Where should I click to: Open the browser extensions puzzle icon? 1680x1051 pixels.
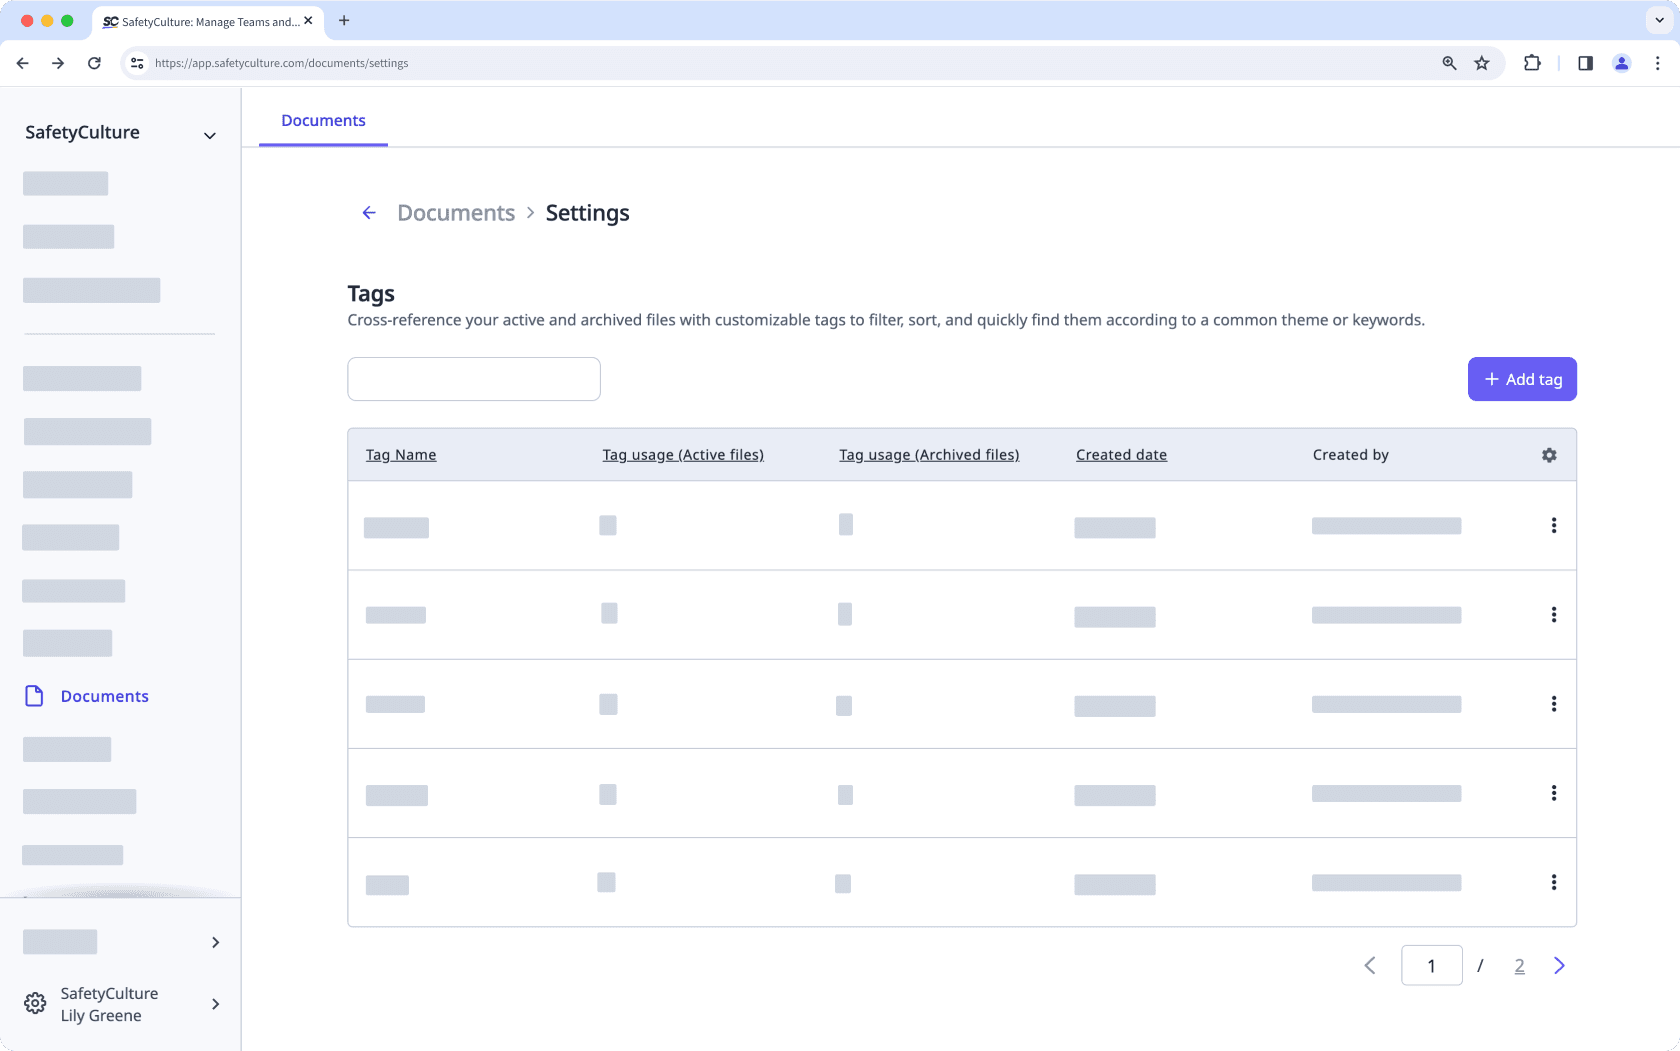pos(1532,63)
